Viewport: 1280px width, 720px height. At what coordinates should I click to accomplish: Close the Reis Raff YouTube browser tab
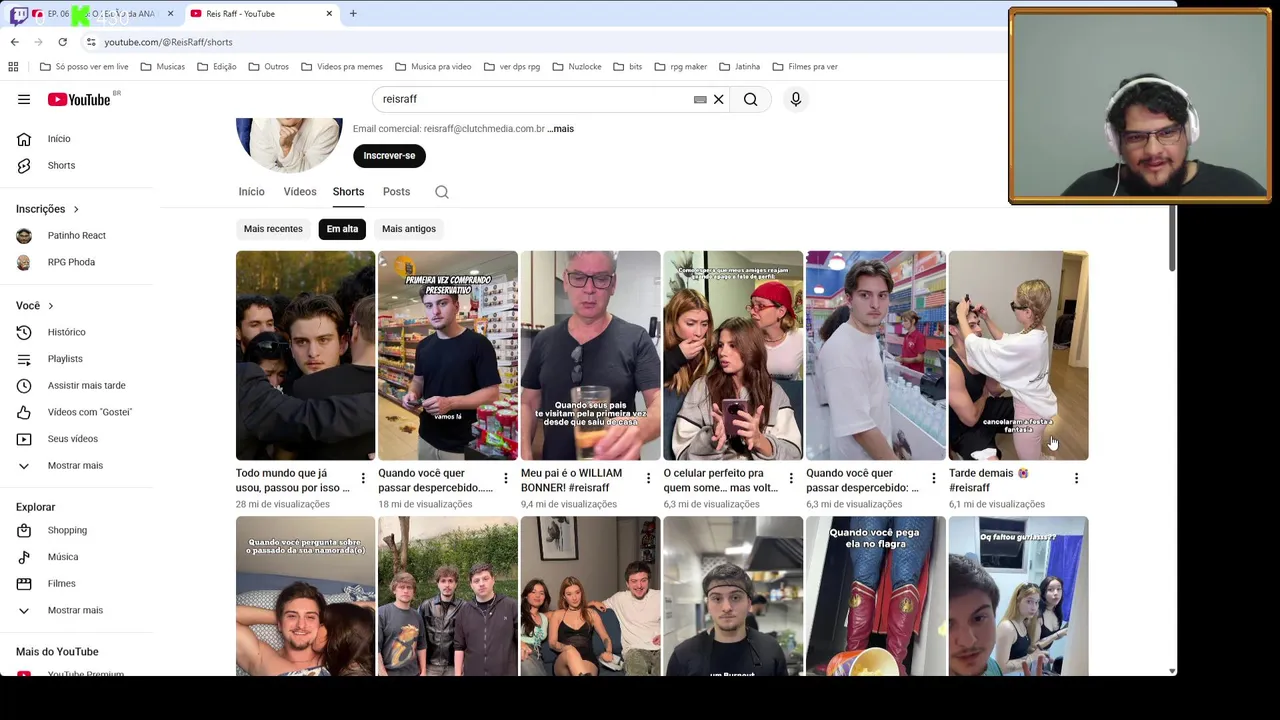pyautogui.click(x=329, y=14)
